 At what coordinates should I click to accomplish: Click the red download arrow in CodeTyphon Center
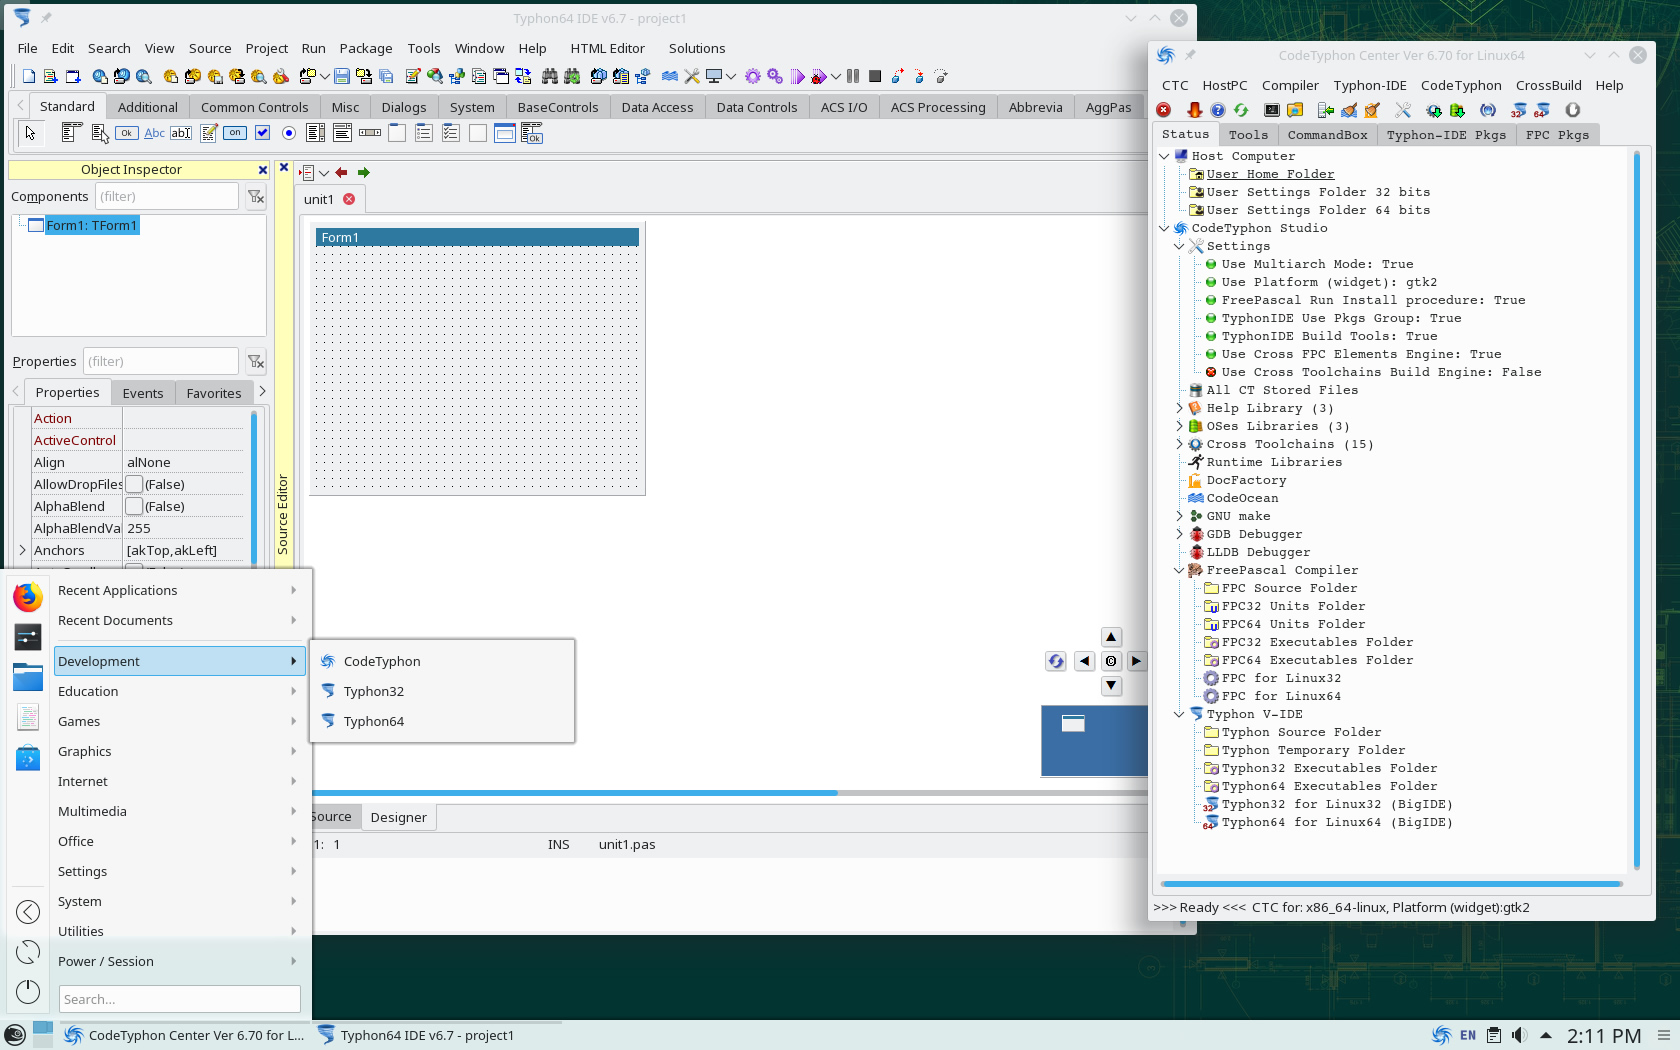pos(1194,110)
